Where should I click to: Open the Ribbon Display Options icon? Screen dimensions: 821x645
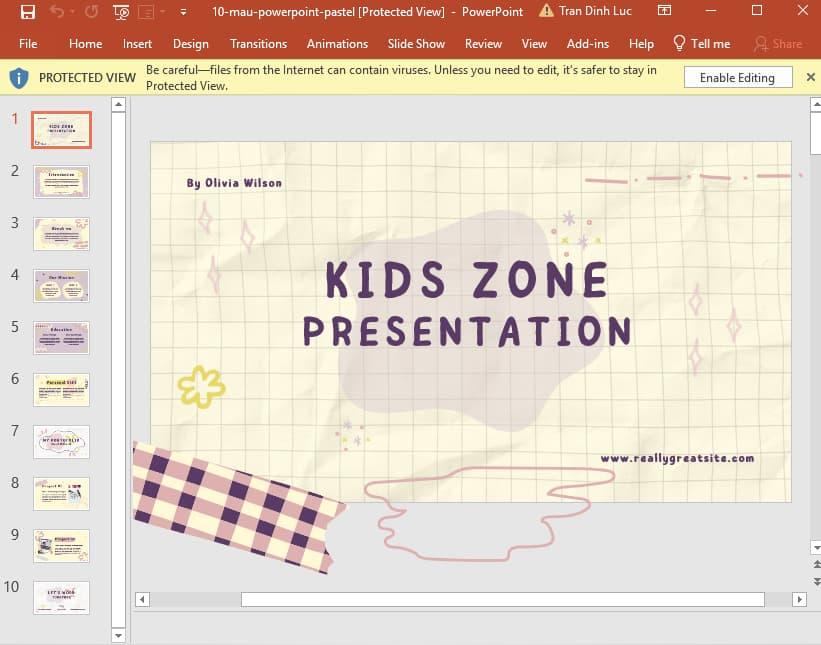[x=665, y=12]
